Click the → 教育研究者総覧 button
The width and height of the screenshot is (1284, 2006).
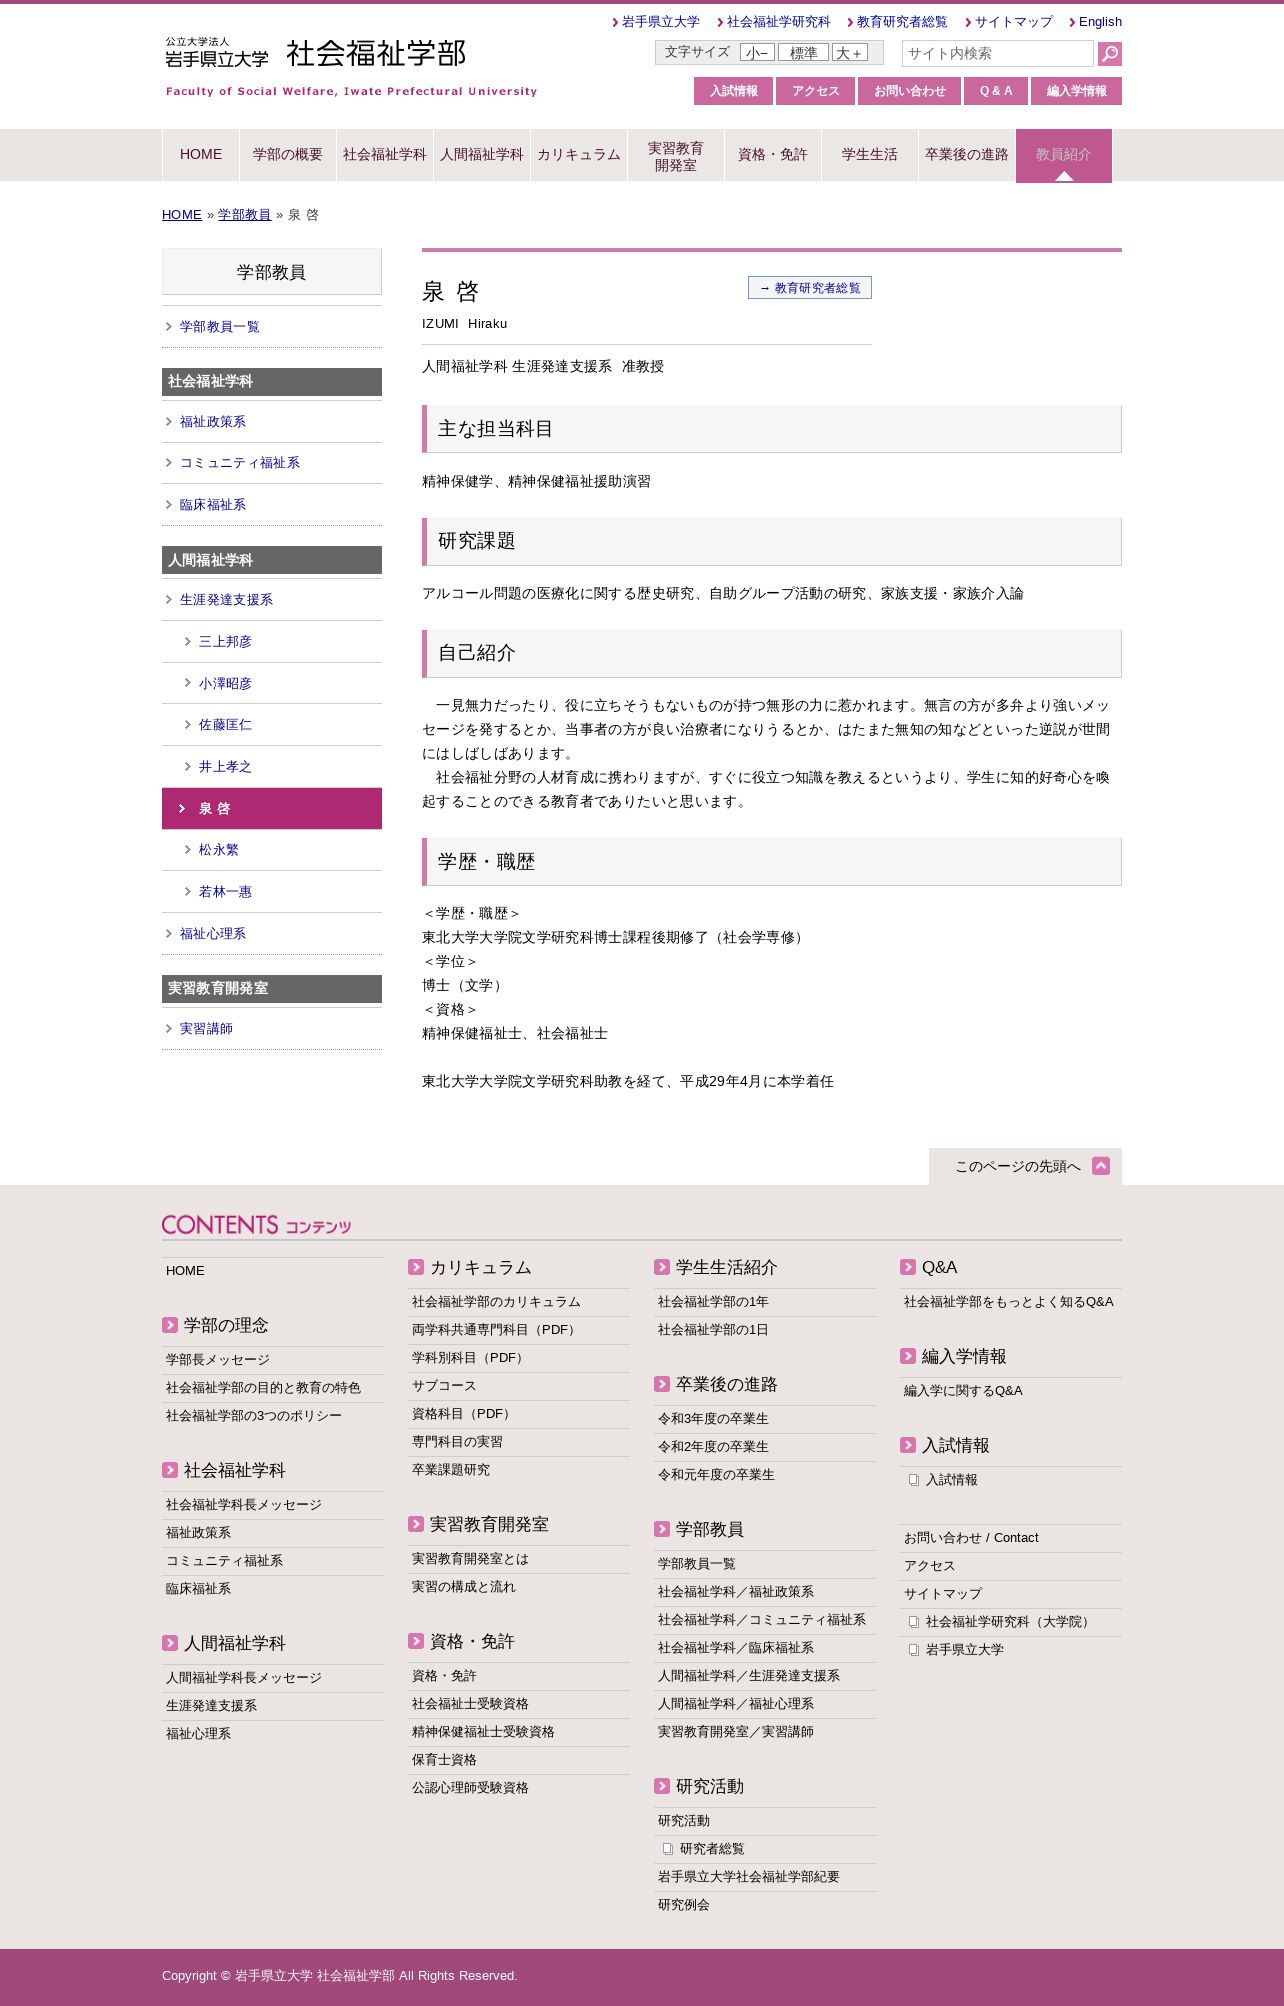[810, 288]
